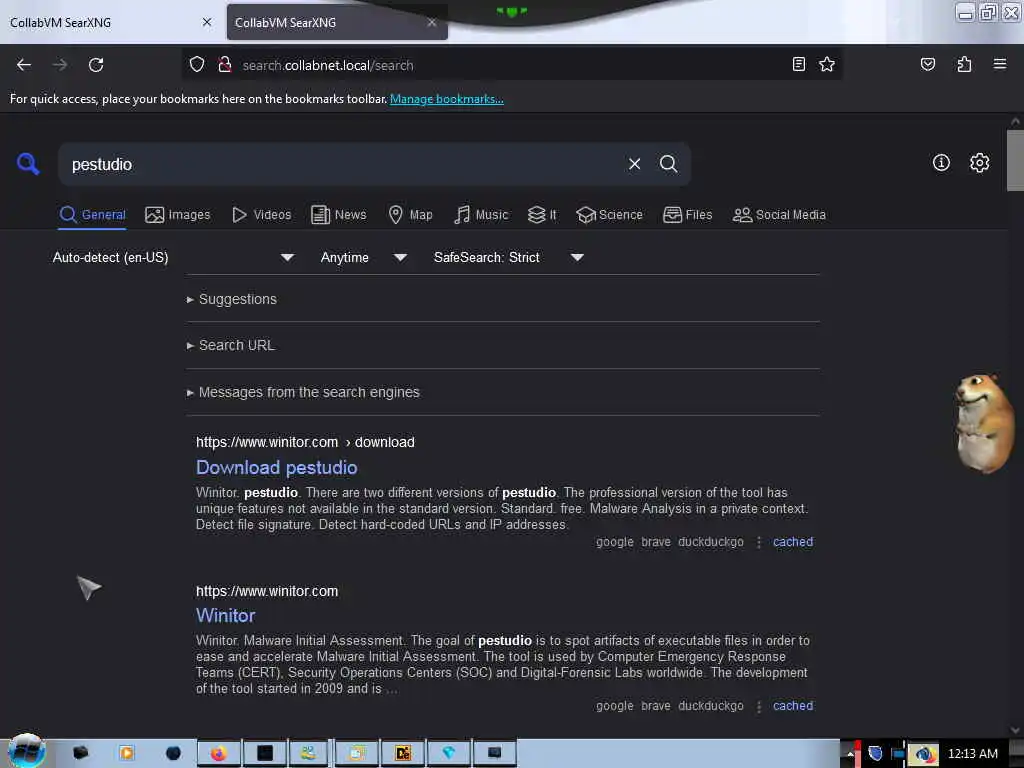Click the Firefox taskbar button
Viewport: 1024px width, 768px height.
point(219,754)
